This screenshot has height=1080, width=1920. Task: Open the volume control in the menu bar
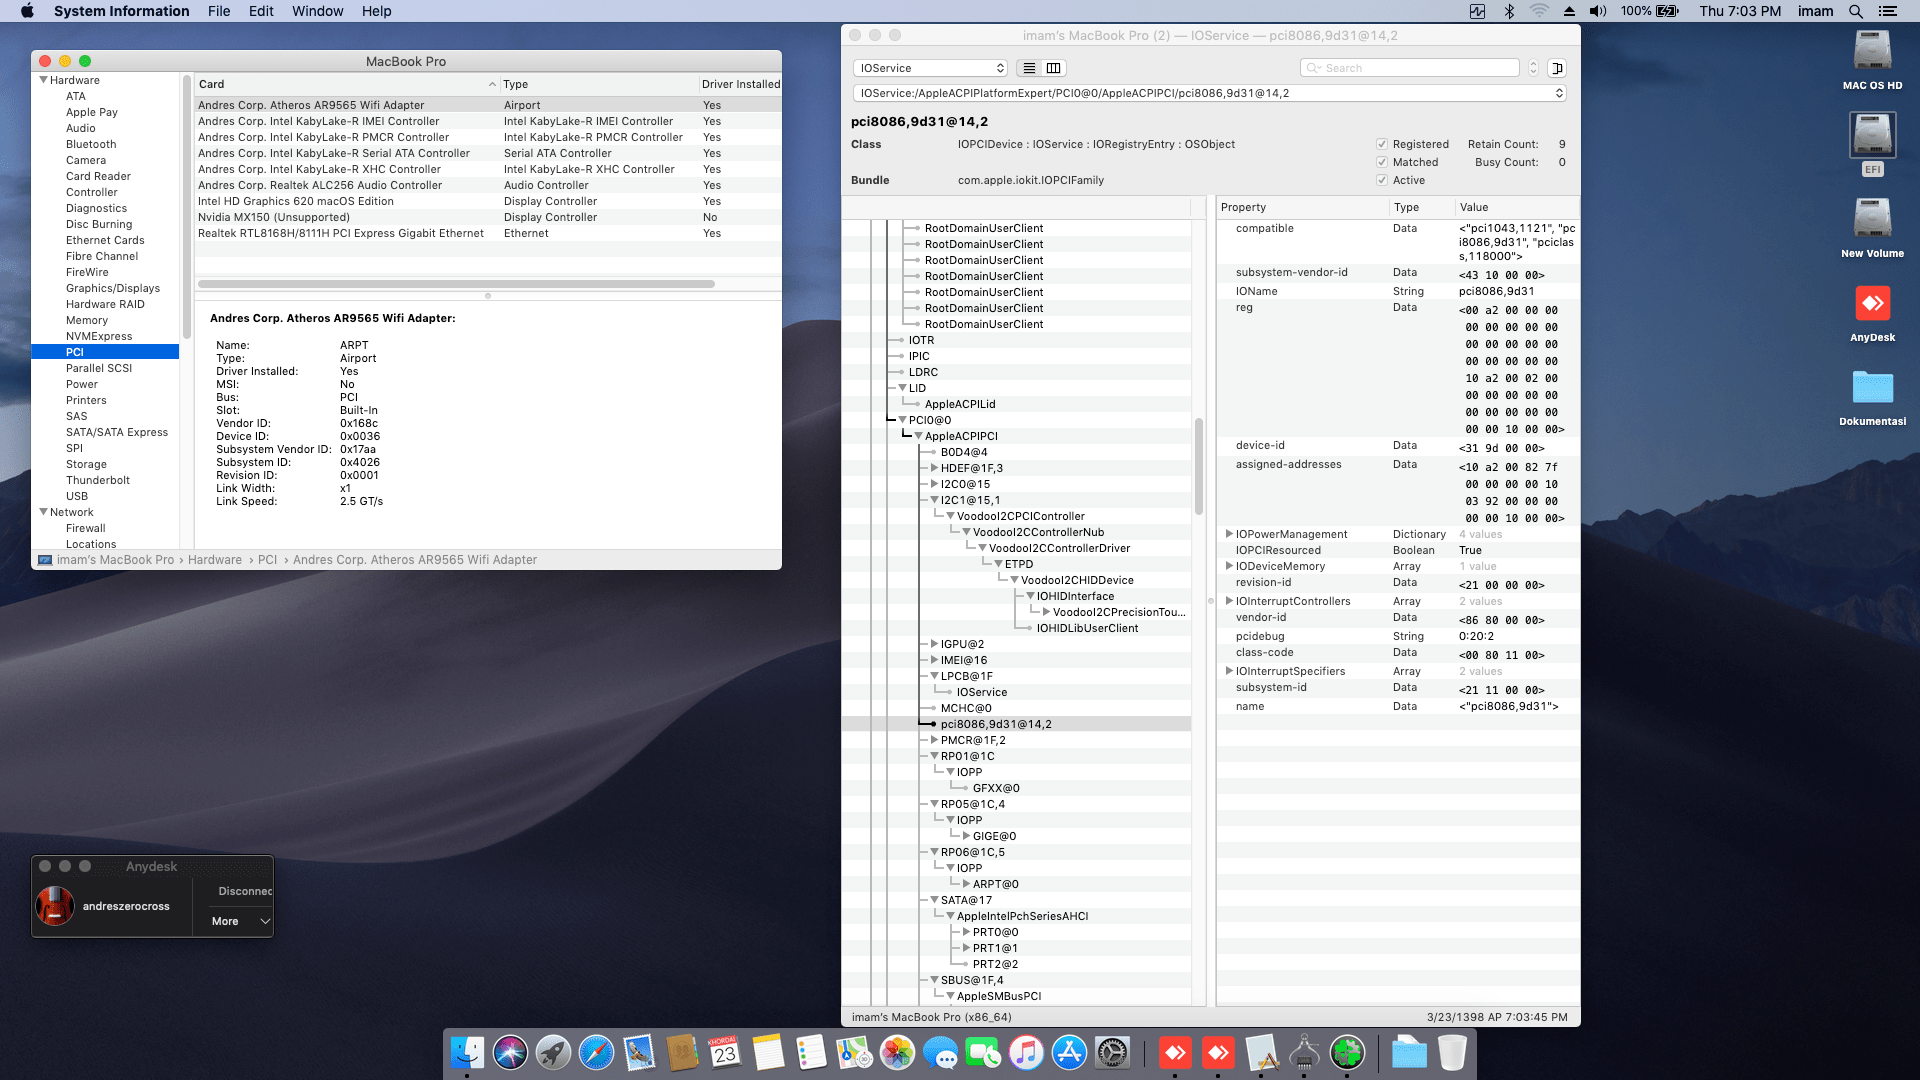click(1598, 11)
